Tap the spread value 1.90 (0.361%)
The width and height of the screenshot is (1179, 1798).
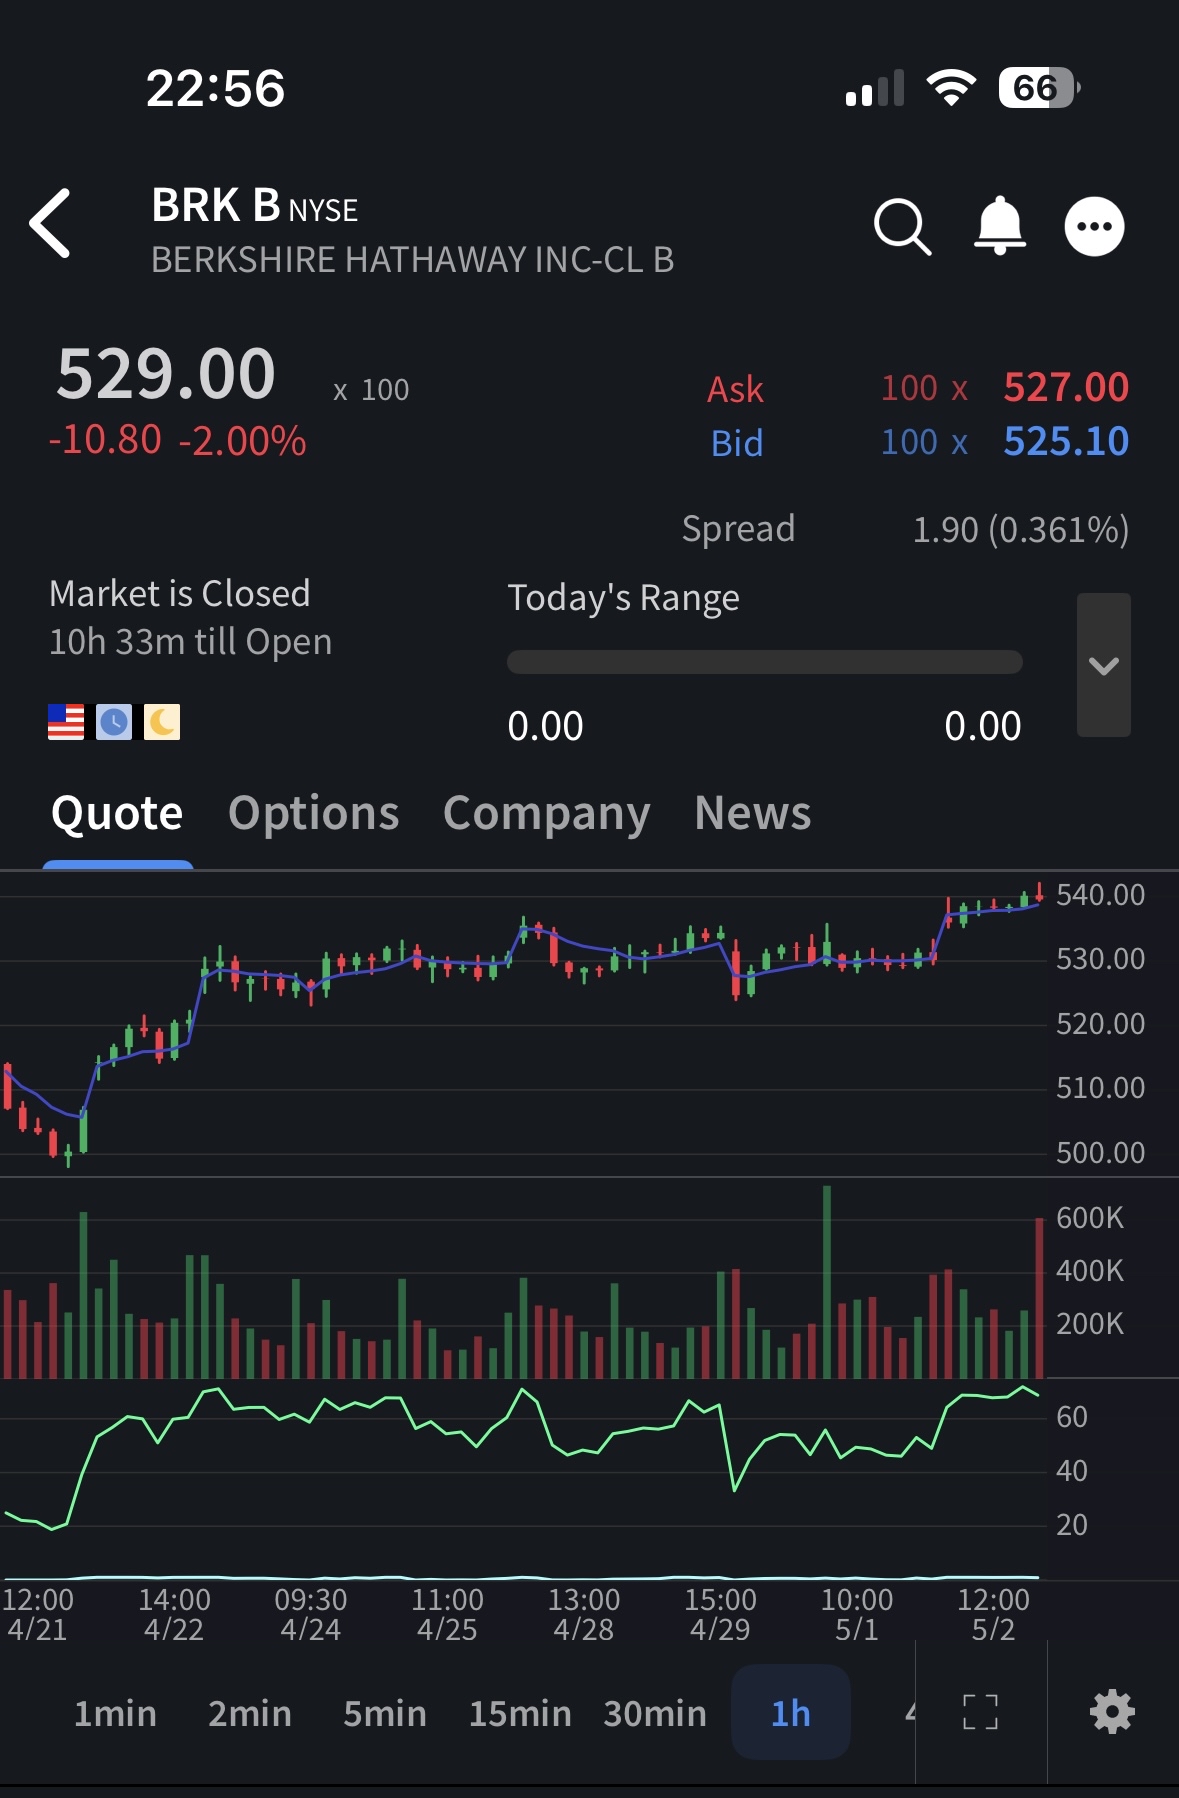point(1021,529)
